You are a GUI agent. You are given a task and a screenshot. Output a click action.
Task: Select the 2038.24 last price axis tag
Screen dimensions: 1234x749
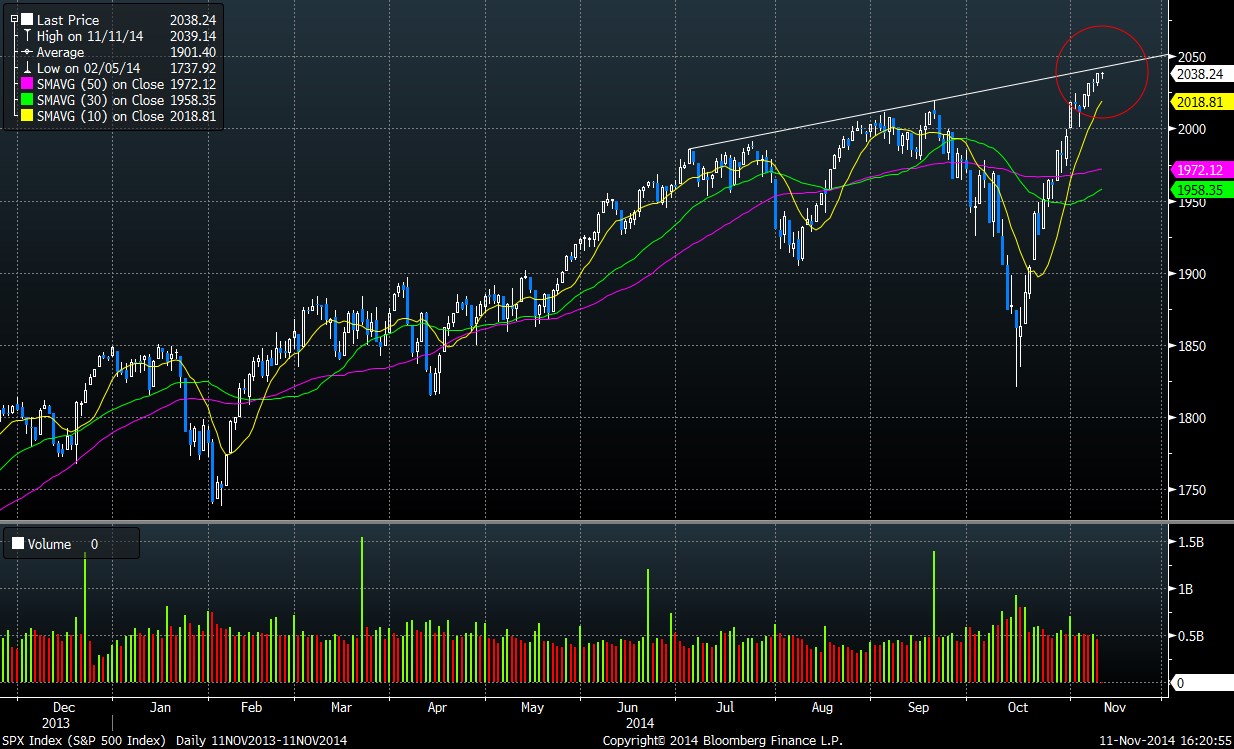[x=1198, y=74]
